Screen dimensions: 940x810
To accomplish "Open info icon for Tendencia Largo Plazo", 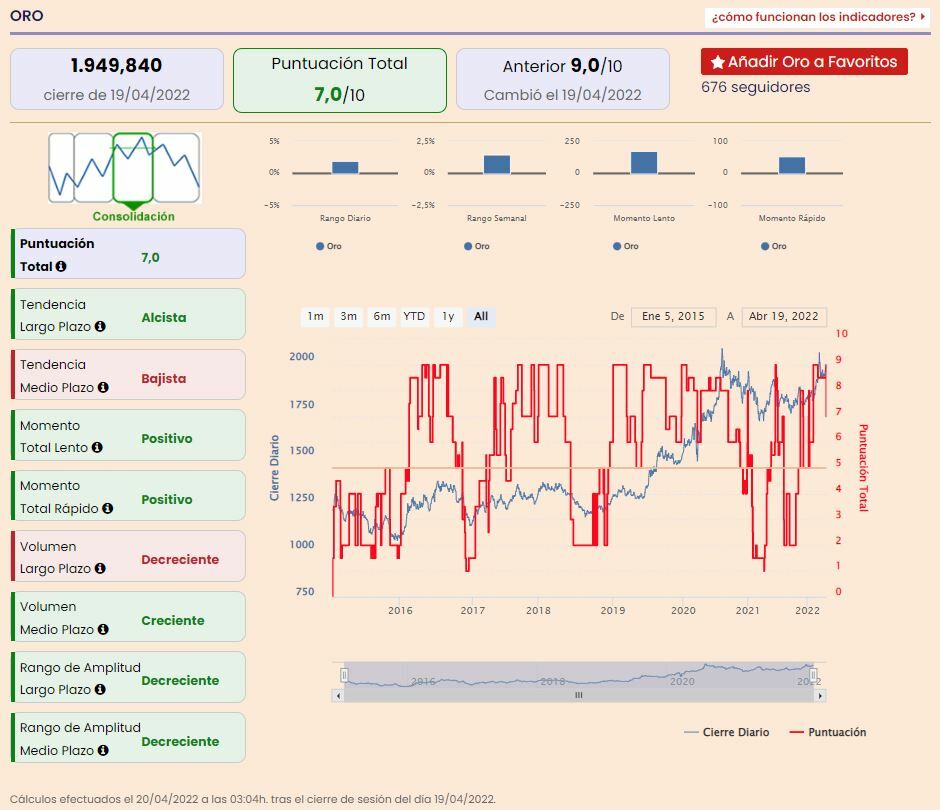I will [x=100, y=326].
